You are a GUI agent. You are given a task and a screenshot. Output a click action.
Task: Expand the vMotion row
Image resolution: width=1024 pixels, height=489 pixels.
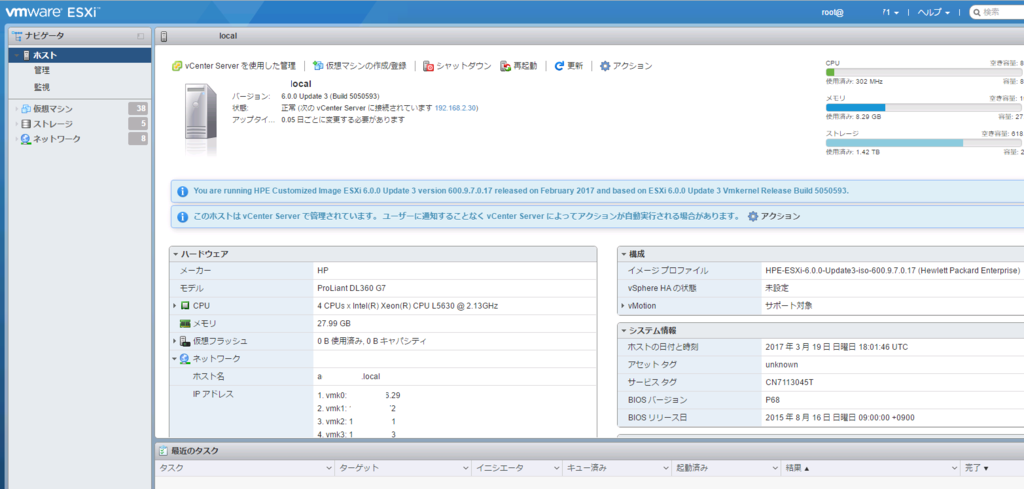tap(623, 306)
